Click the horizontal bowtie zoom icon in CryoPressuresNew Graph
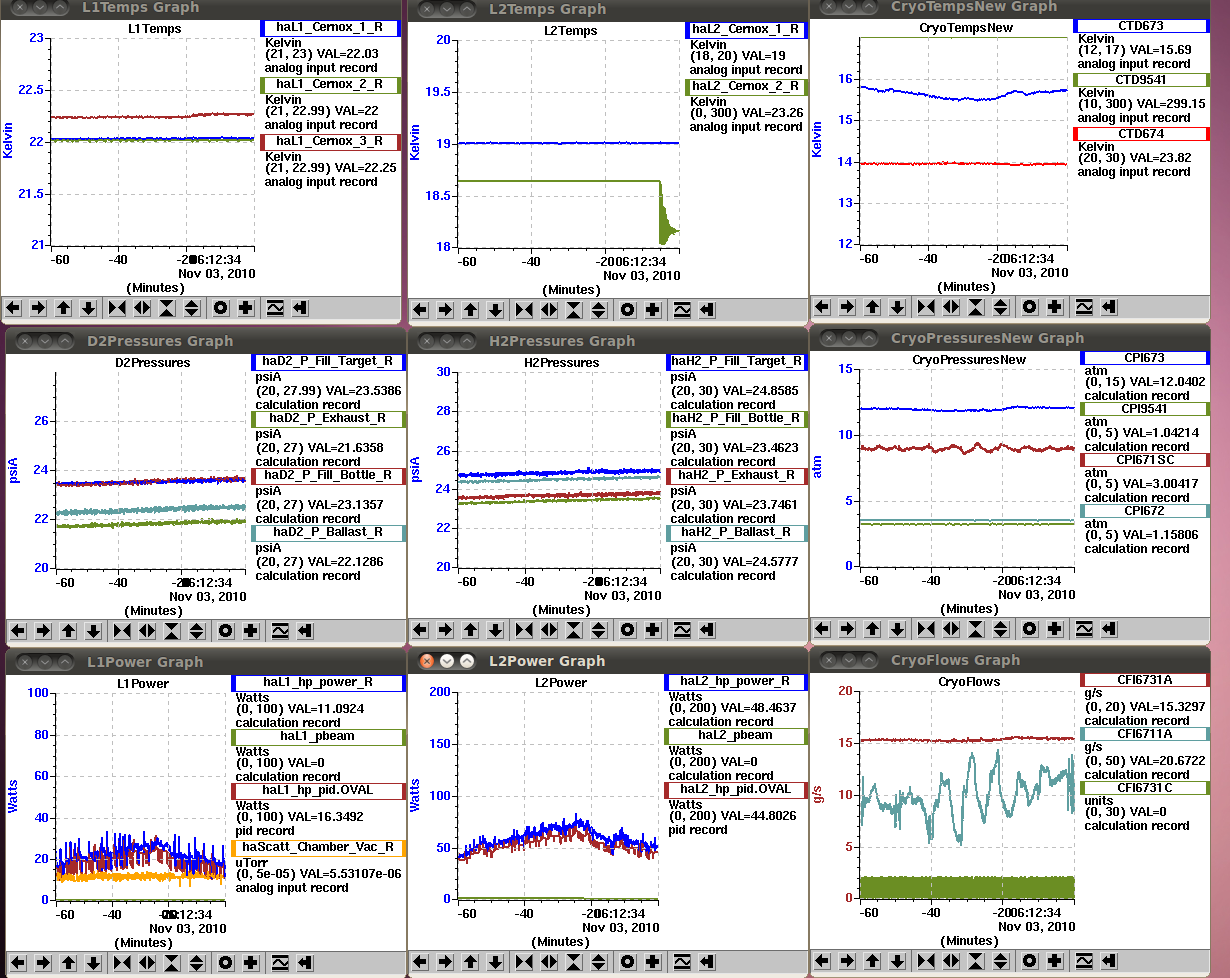The image size is (1230, 978). click(927, 629)
